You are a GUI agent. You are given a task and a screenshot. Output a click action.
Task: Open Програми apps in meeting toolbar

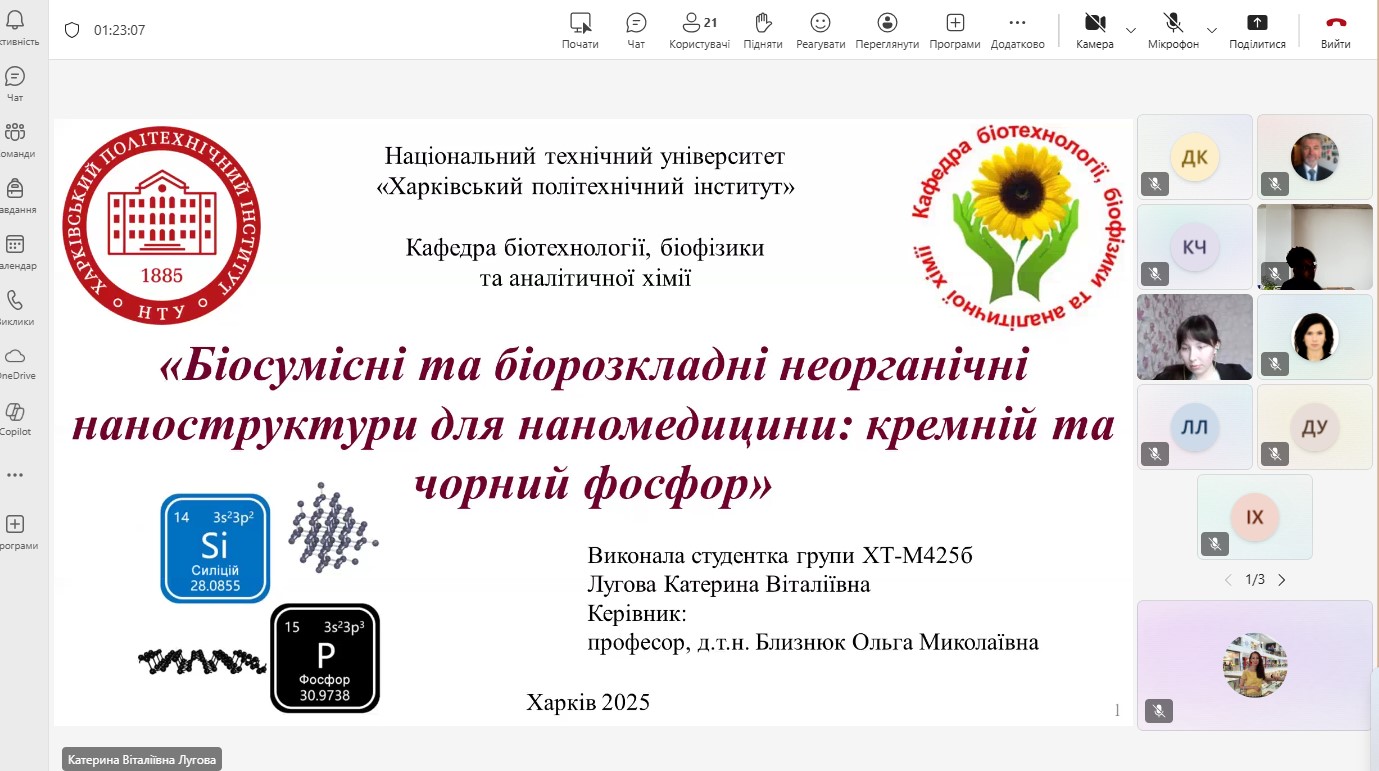(x=954, y=29)
